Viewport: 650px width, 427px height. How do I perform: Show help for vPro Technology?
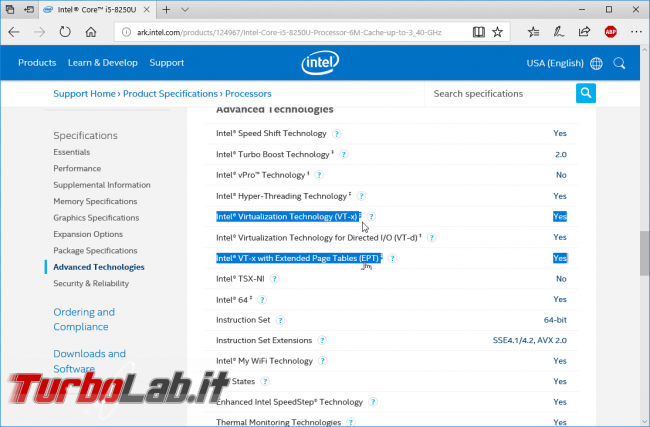[318, 175]
